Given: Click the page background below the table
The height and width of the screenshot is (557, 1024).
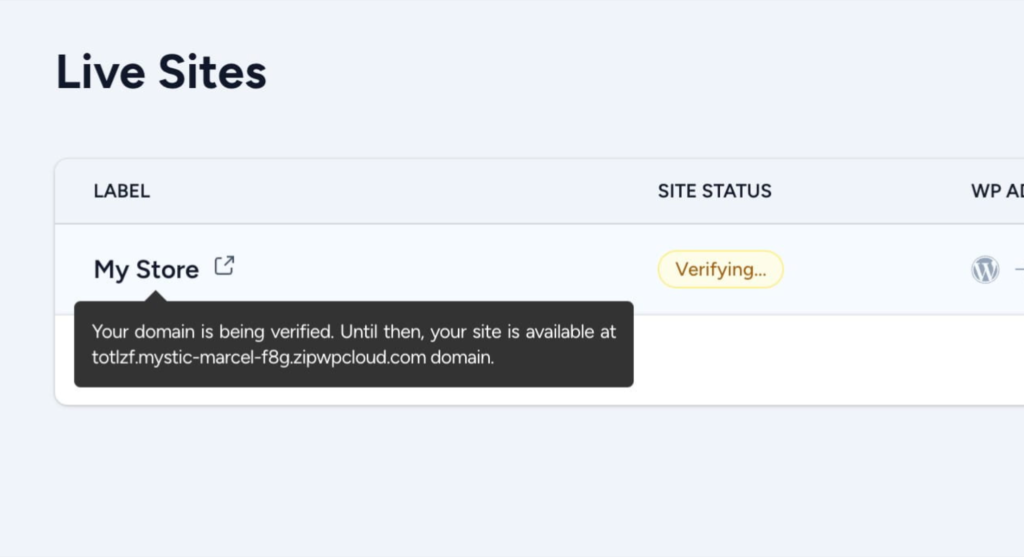Looking at the screenshot, I should [x=500, y=480].
